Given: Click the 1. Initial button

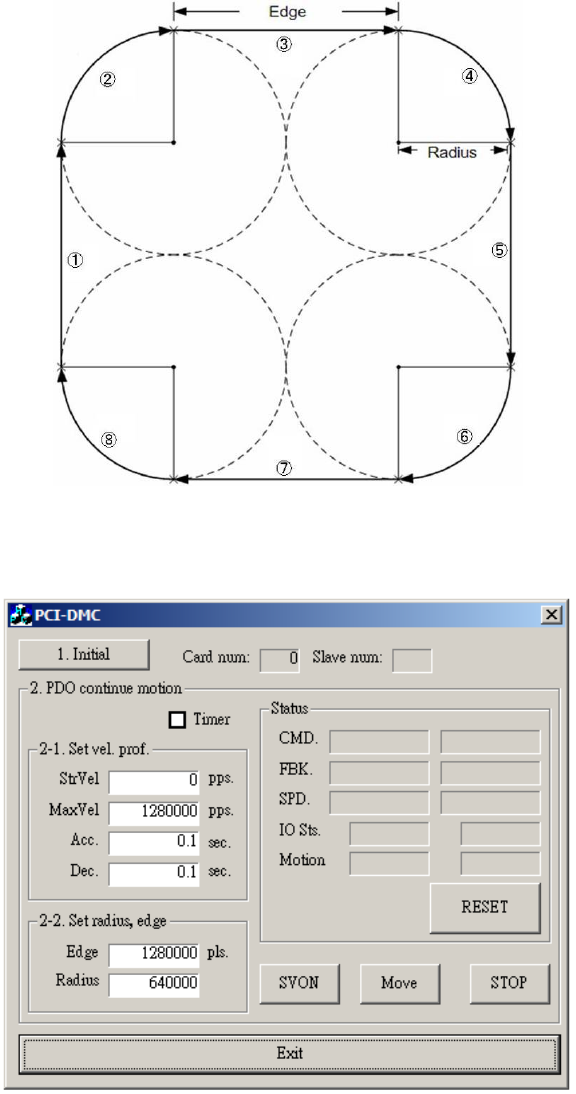Looking at the screenshot, I should 84,655.
